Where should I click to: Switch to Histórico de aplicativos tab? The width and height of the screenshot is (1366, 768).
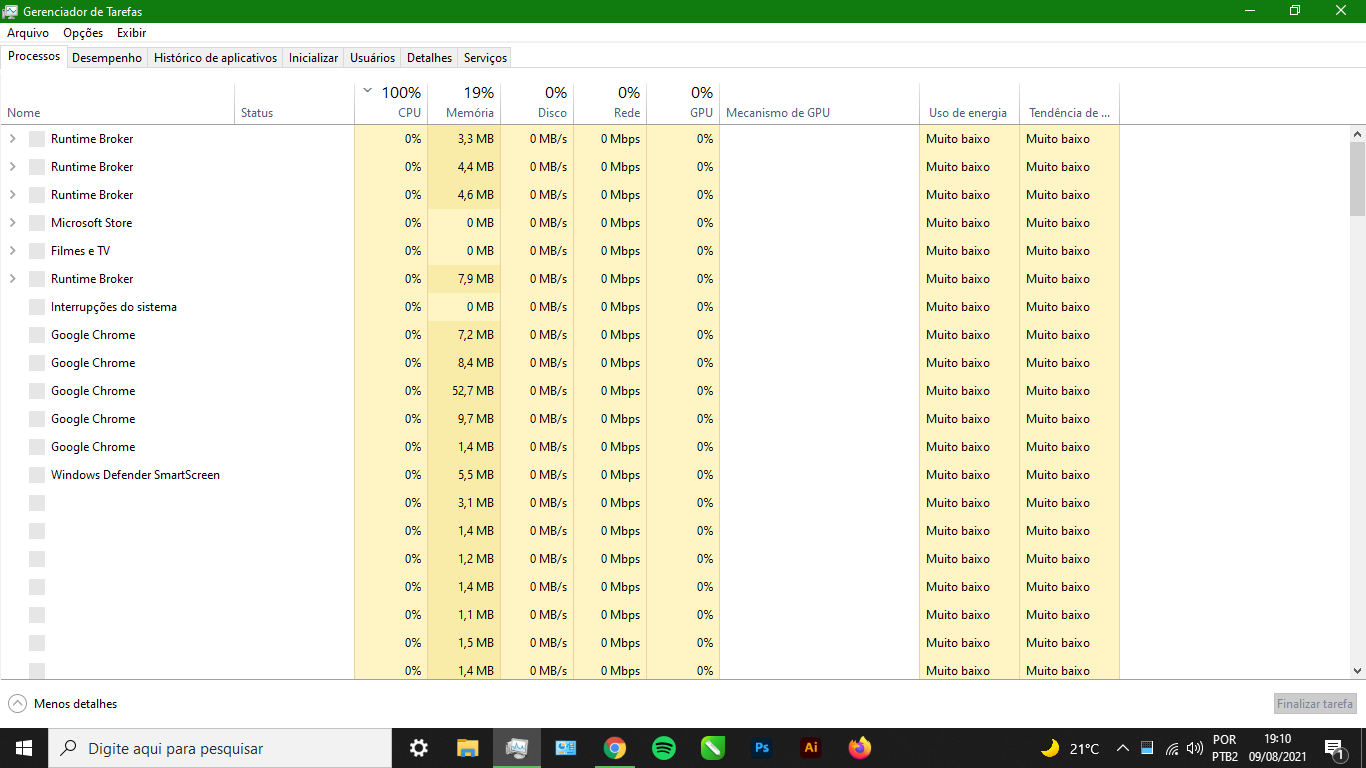point(215,58)
